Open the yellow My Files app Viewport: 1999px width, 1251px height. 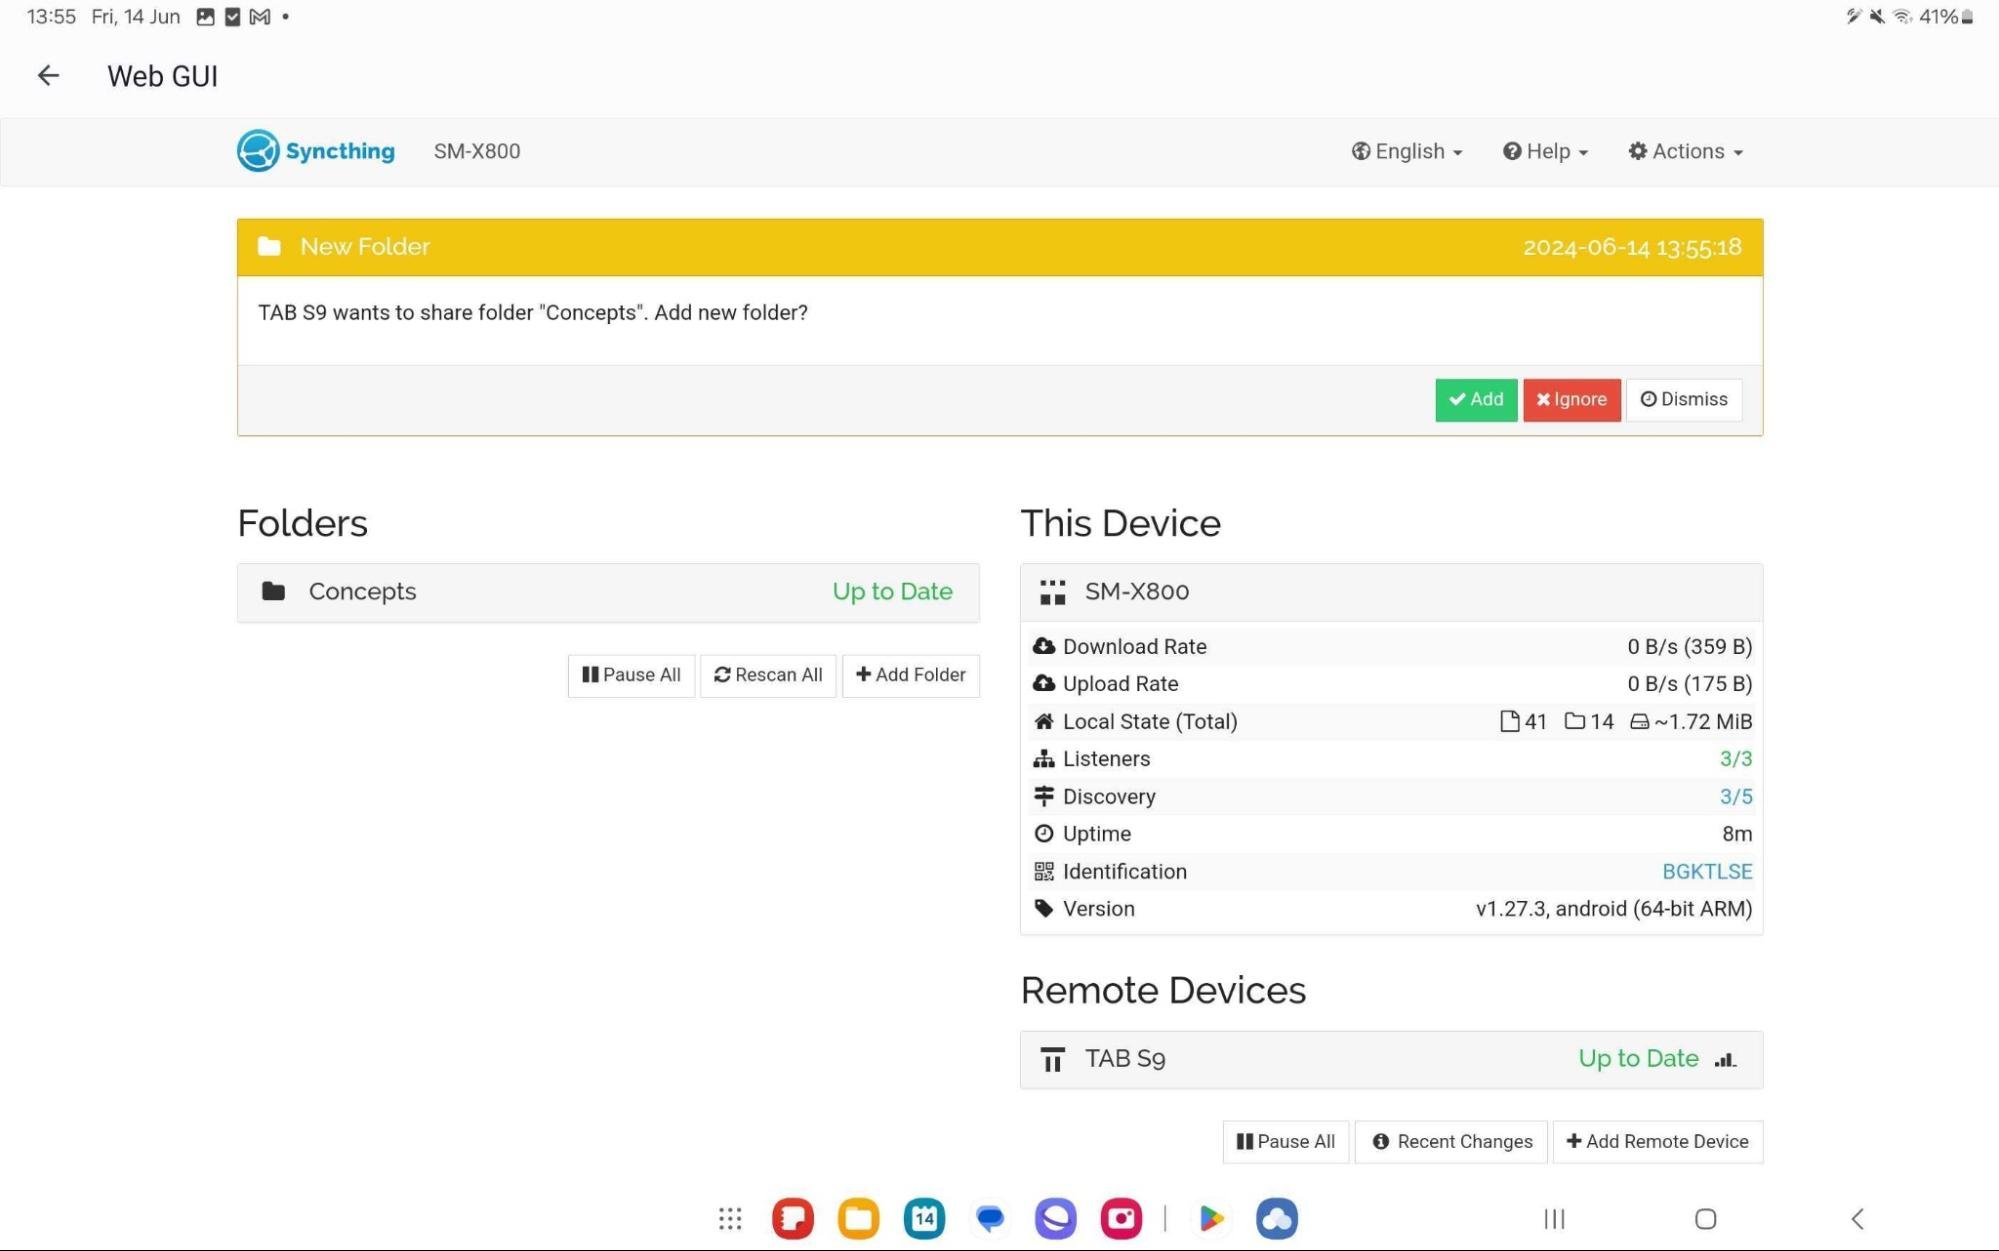point(859,1219)
